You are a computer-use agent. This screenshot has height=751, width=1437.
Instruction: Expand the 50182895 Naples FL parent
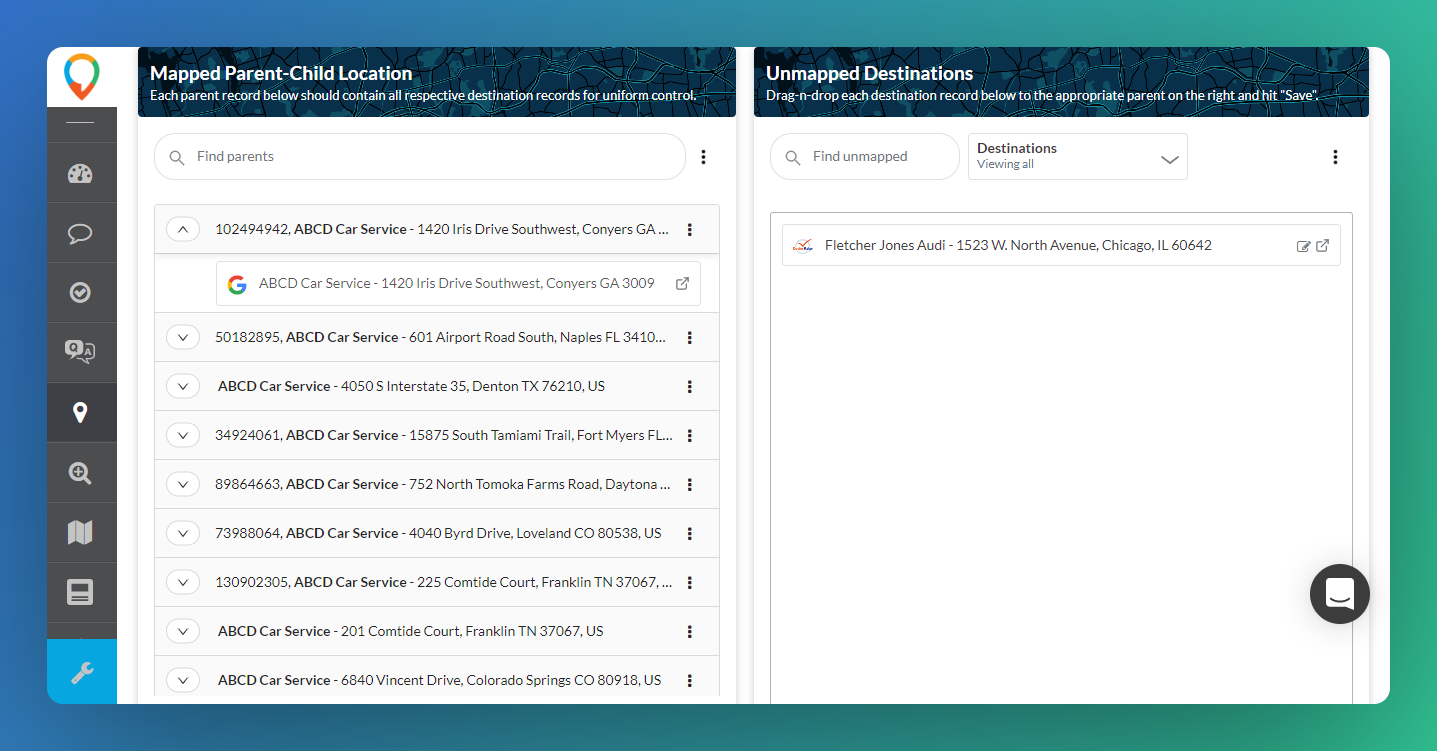[183, 337]
